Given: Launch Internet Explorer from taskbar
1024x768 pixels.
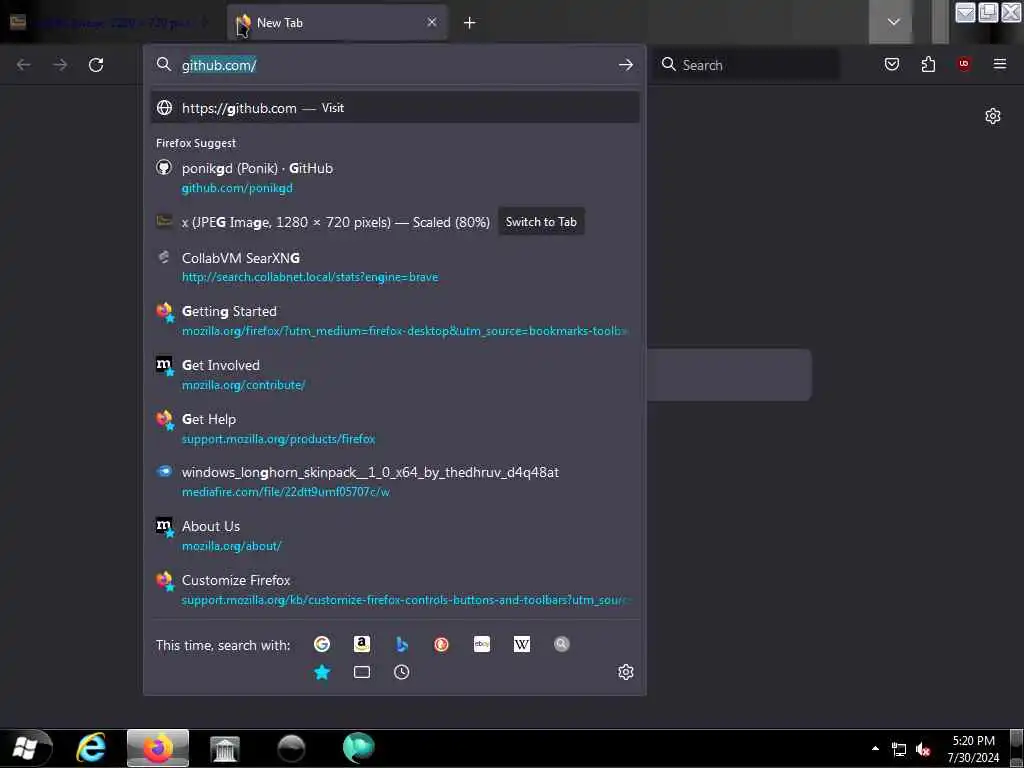Looking at the screenshot, I should point(91,748).
